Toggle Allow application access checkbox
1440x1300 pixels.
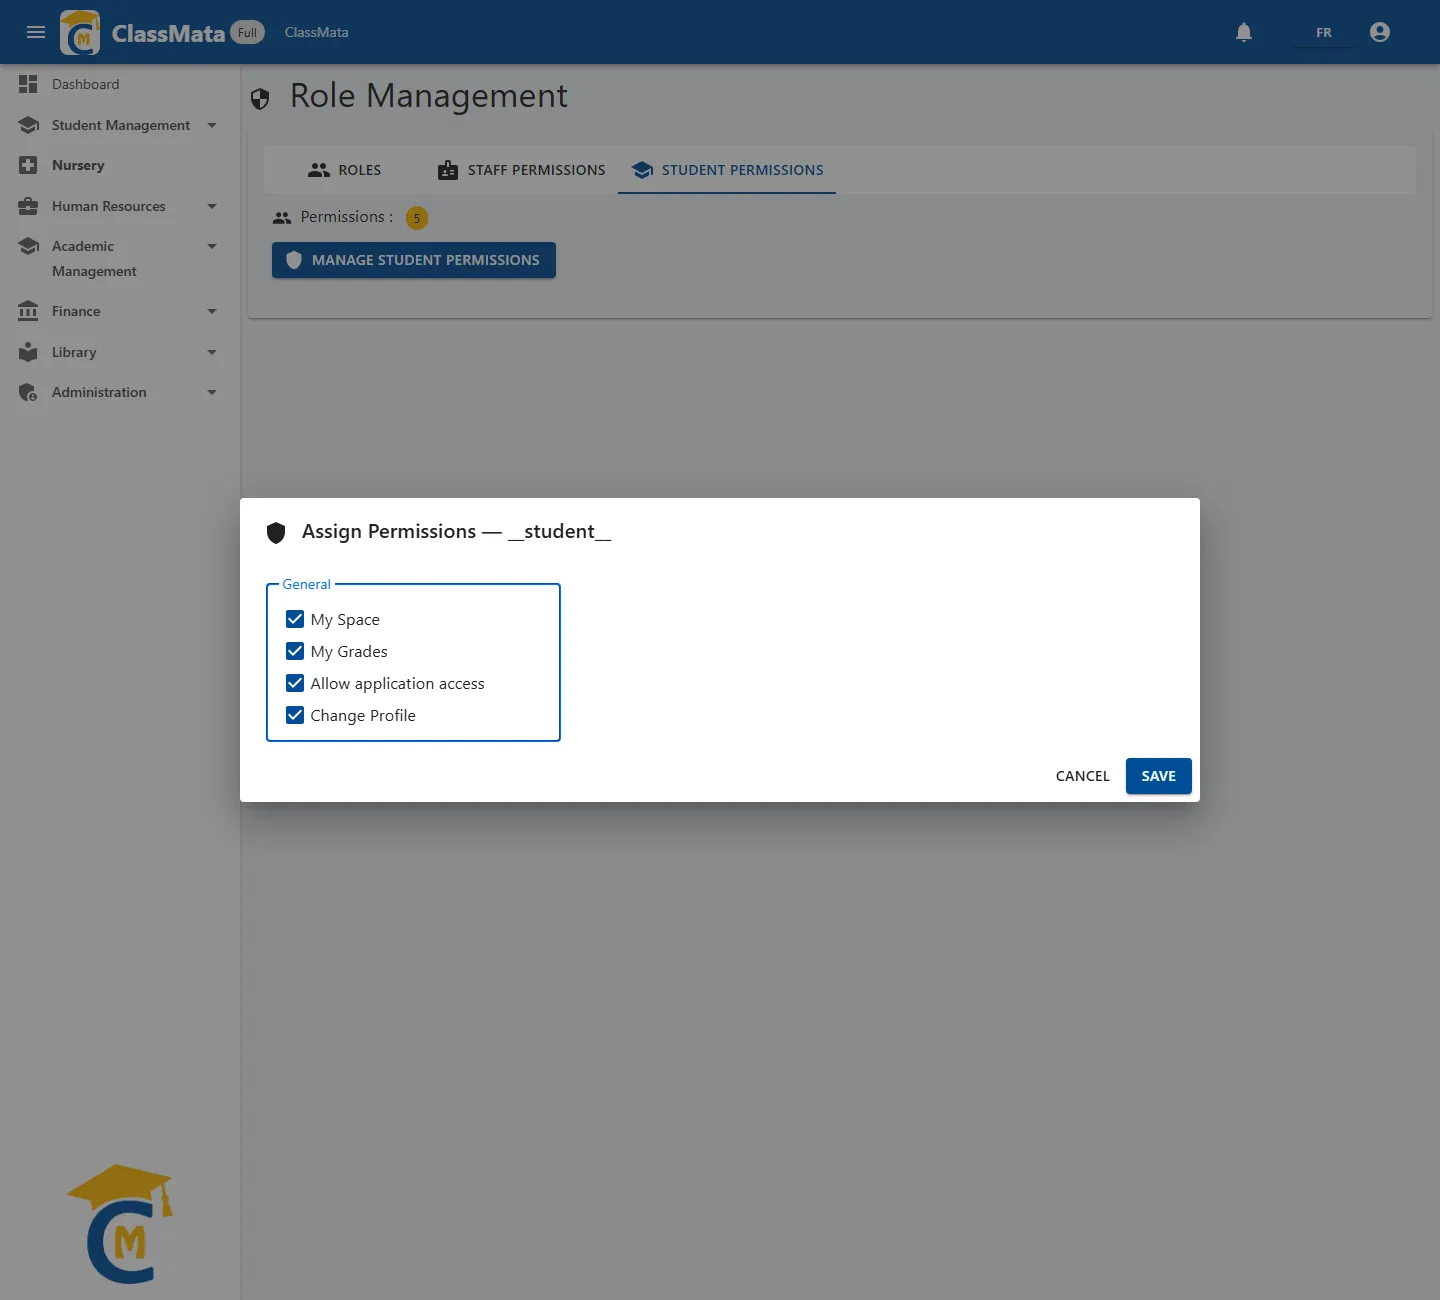(x=295, y=683)
